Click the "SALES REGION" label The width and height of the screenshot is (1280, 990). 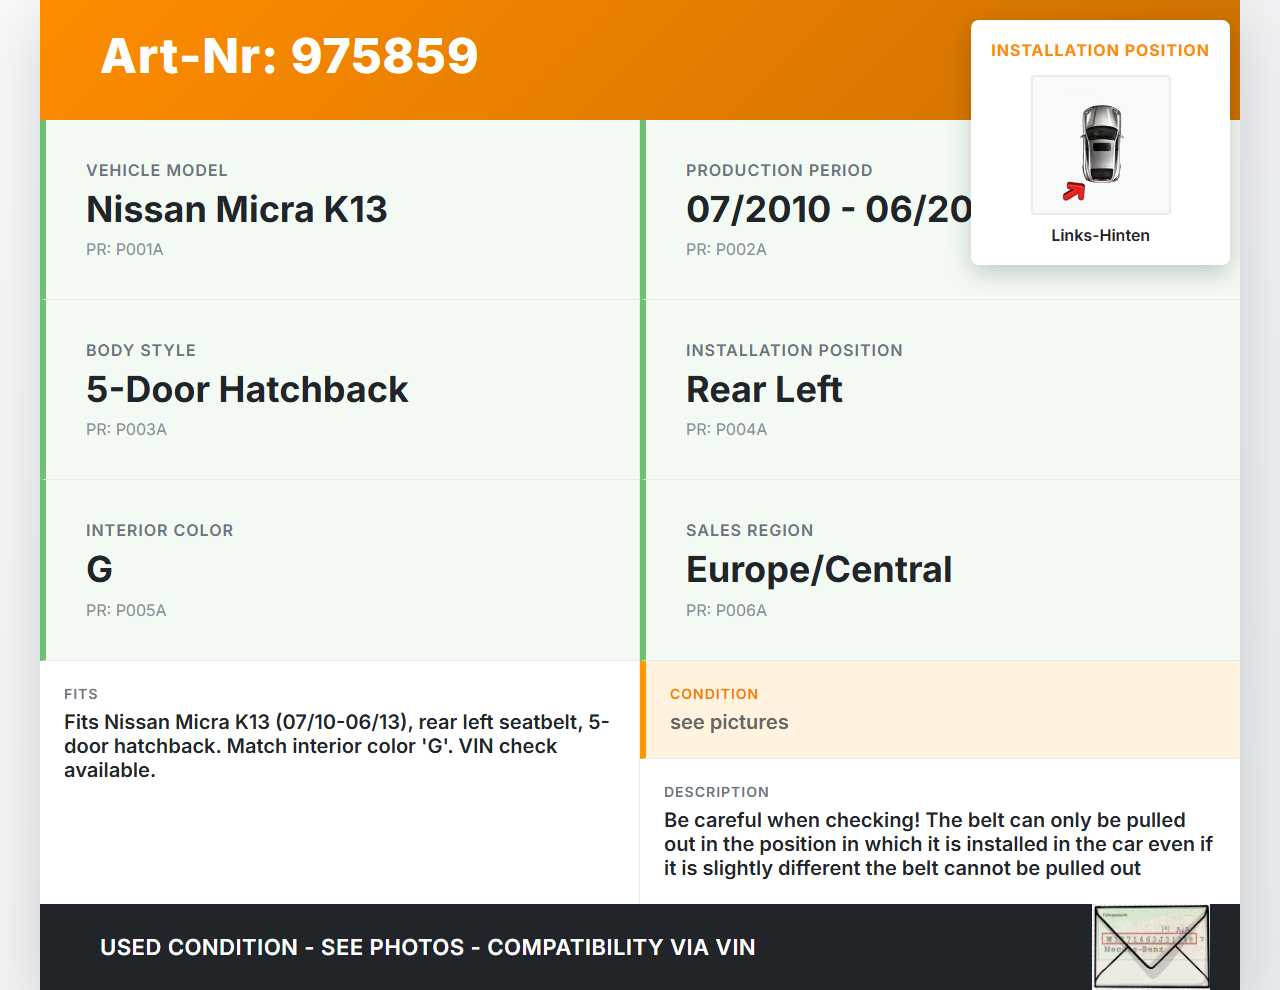point(750,530)
